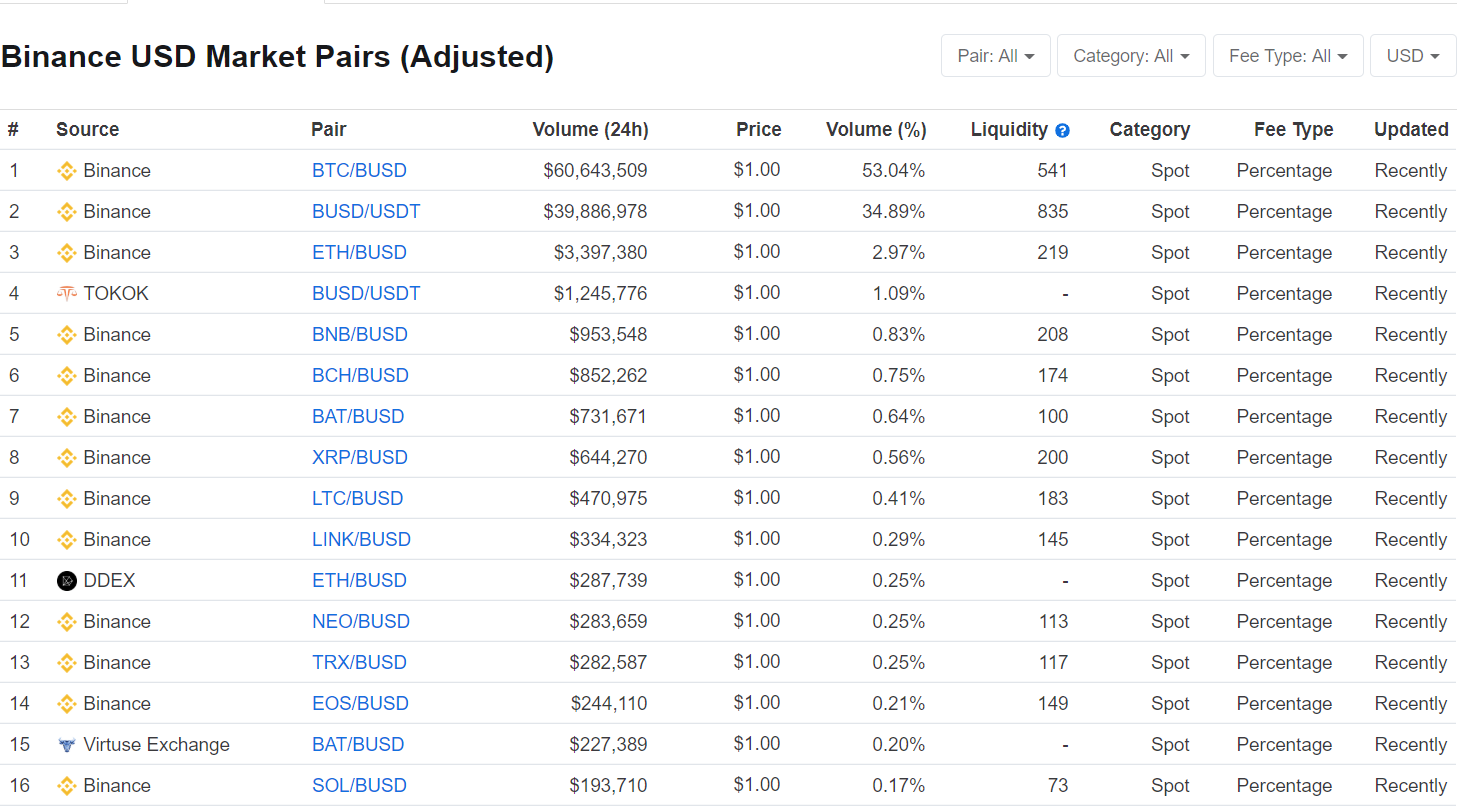This screenshot has height=808, width=1470.
Task: Open the TRX/BUSD pair link
Action: [359, 663]
